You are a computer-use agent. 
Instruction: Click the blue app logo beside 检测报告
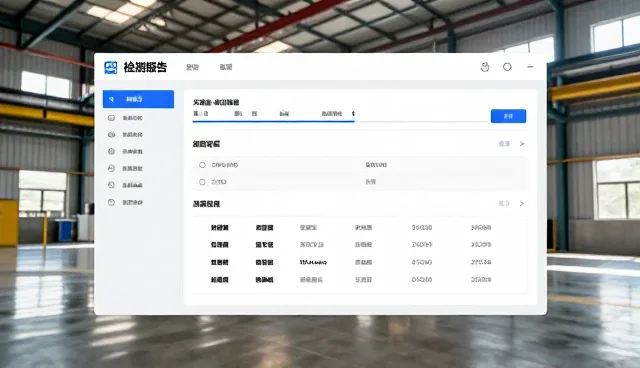pyautogui.click(x=111, y=67)
